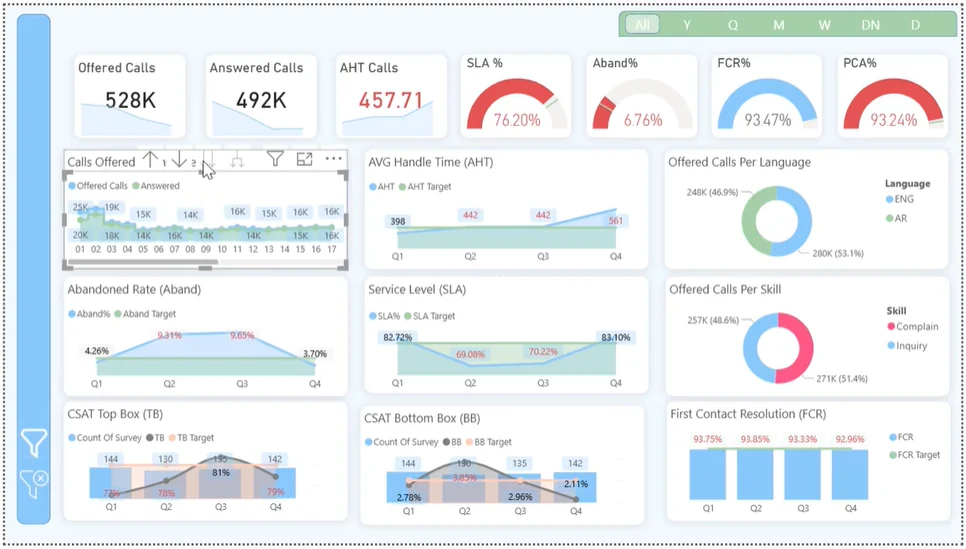Toggle SLA Target legend entry

click(430, 316)
